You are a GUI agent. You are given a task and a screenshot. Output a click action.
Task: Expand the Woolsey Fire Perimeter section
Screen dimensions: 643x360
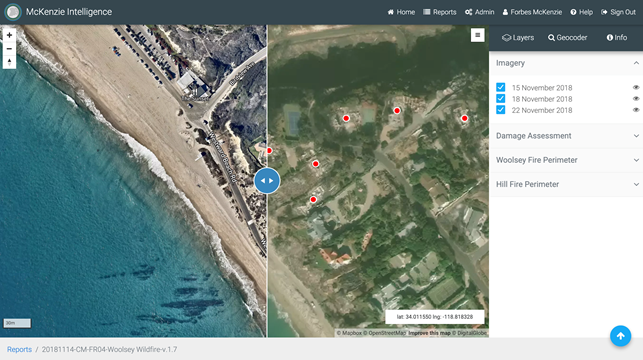tap(566, 160)
